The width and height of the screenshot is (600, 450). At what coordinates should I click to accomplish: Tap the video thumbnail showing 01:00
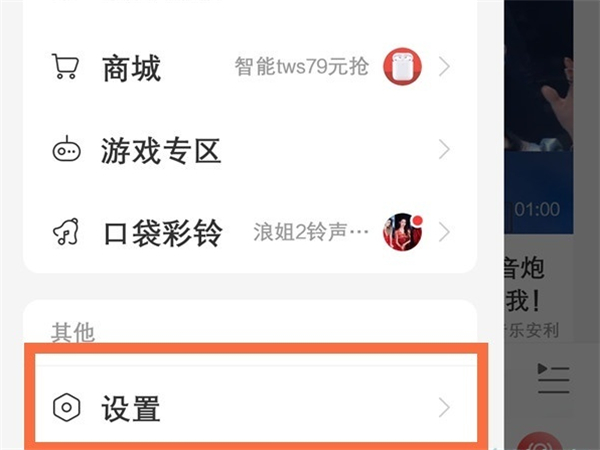538,117
